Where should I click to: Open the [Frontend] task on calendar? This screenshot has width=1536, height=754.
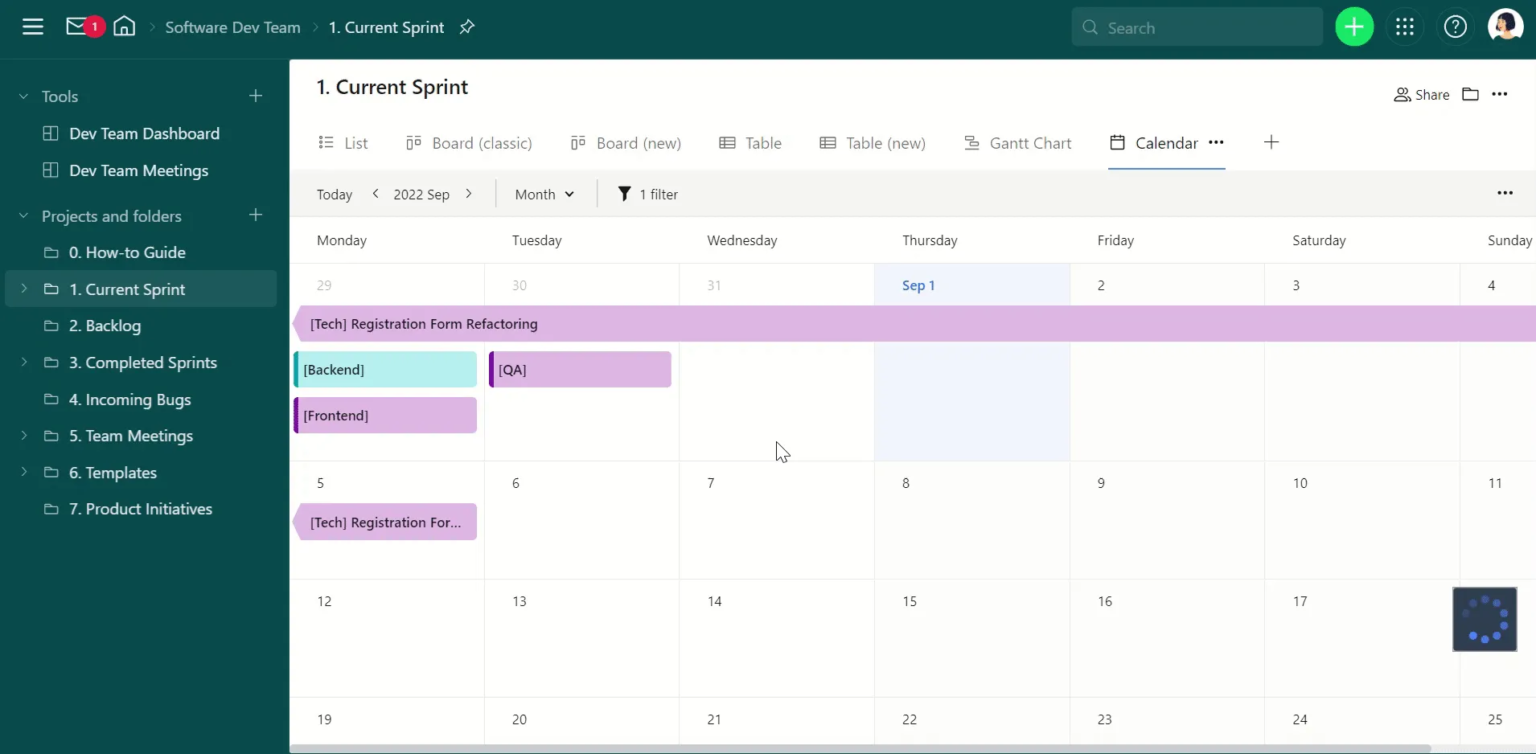(385, 415)
